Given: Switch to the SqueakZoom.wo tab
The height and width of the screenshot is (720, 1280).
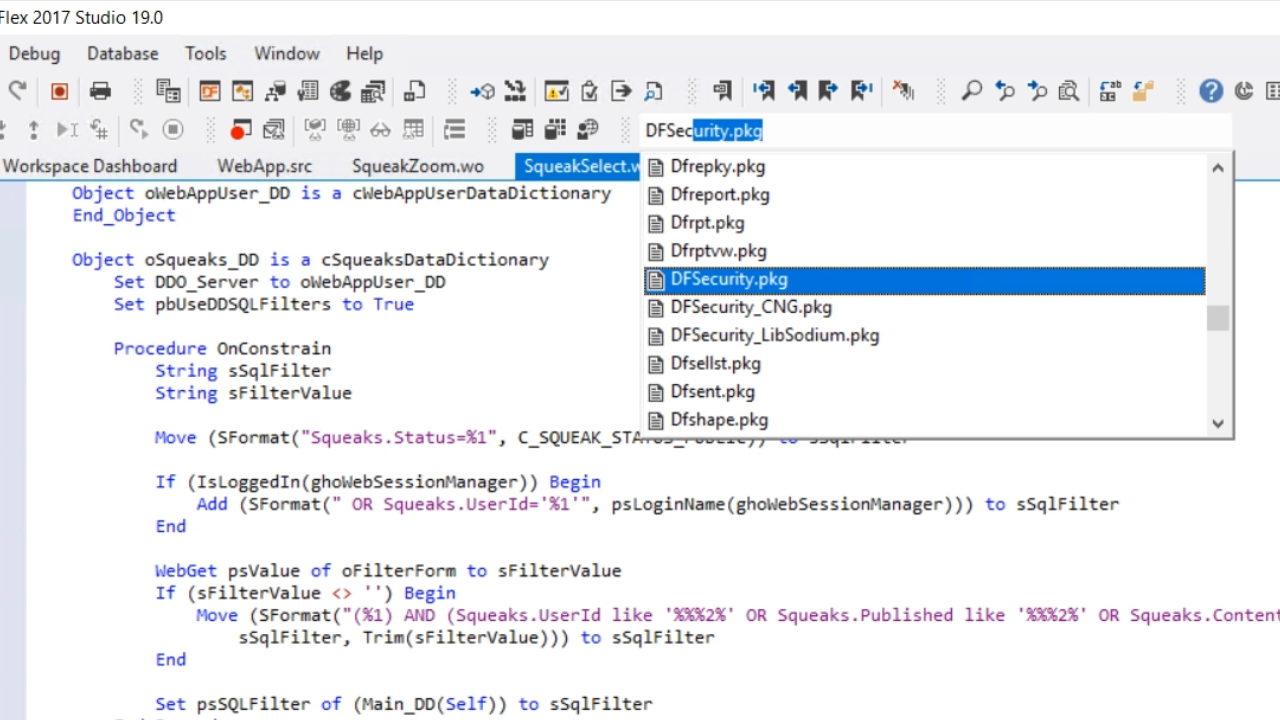Looking at the screenshot, I should point(417,166).
